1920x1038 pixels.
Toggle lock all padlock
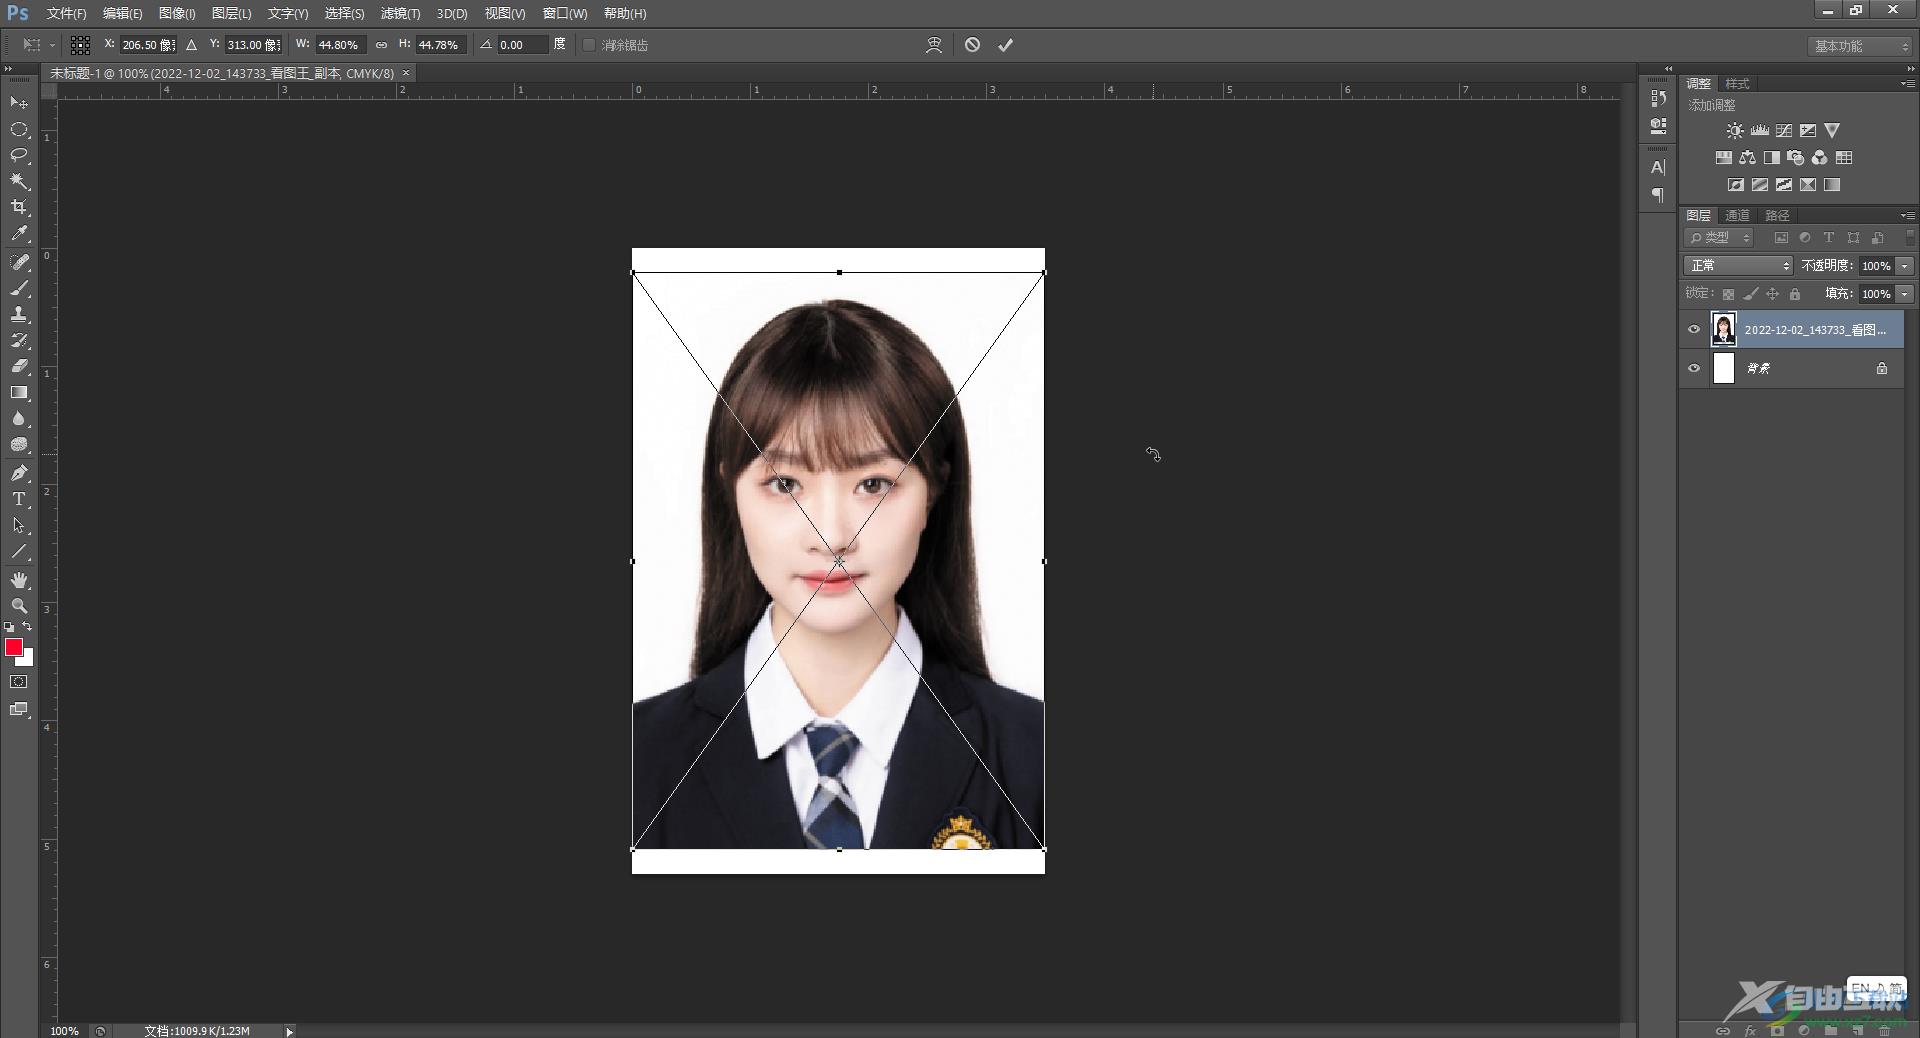[x=1795, y=294]
